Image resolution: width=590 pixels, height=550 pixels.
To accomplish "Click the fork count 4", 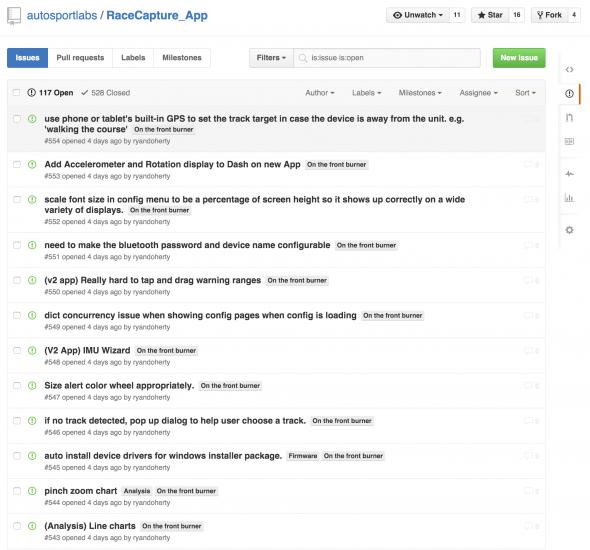I will point(574,15).
